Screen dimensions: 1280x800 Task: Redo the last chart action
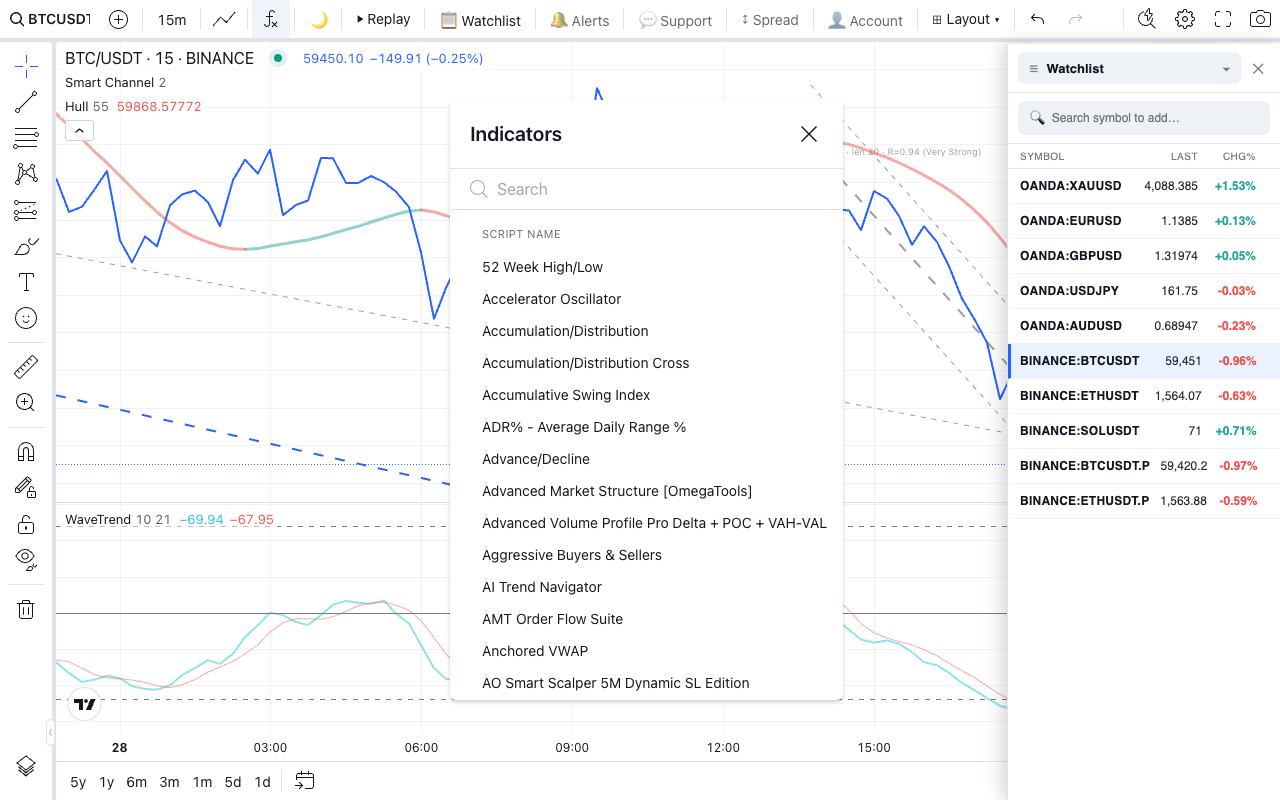1075,19
